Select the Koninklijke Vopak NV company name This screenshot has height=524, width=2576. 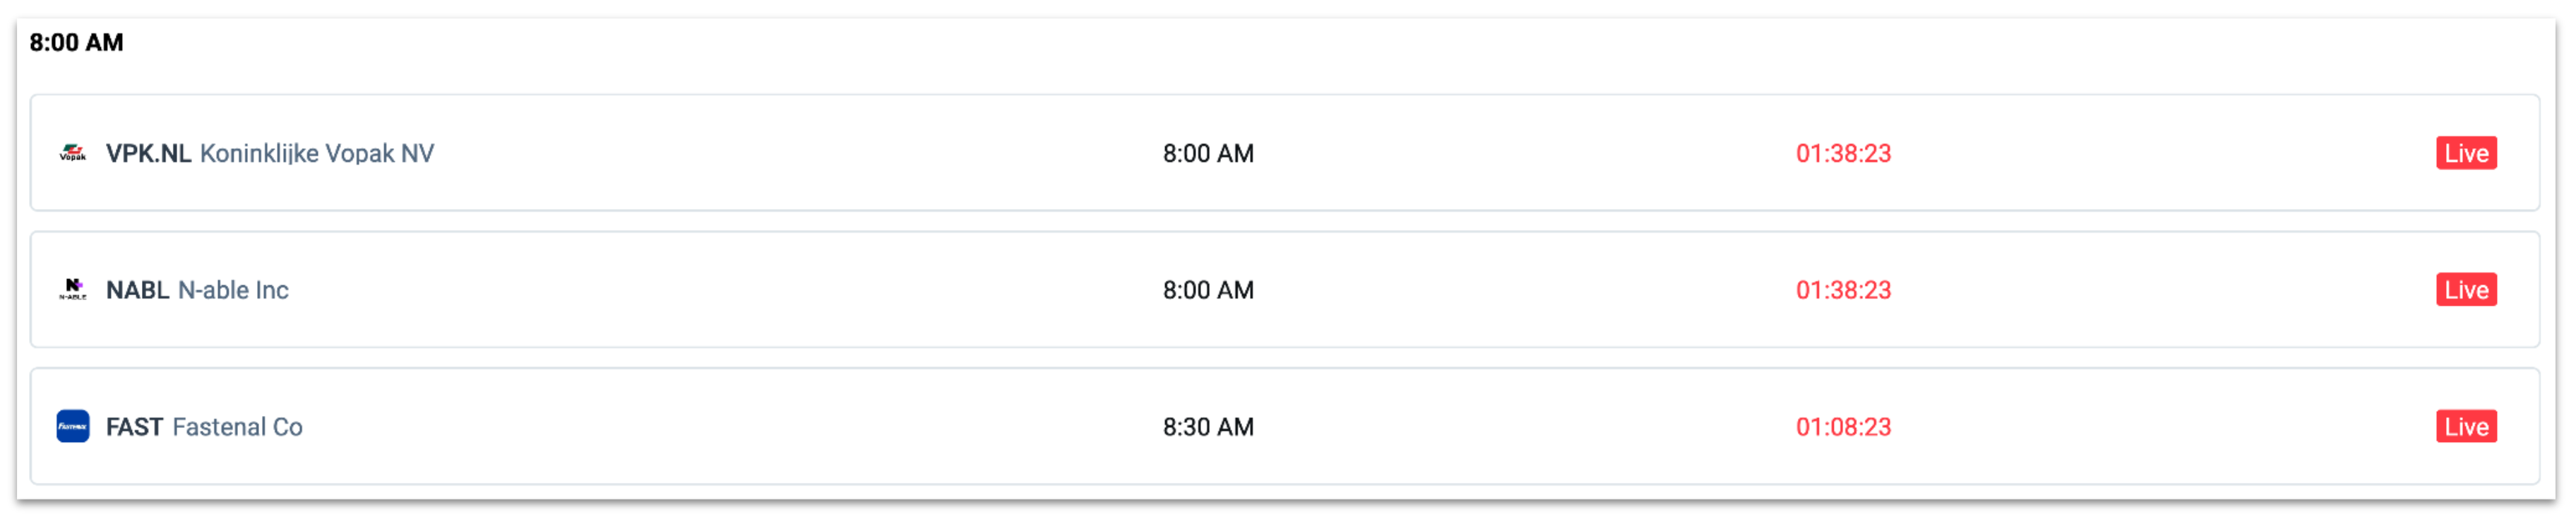pos(317,153)
